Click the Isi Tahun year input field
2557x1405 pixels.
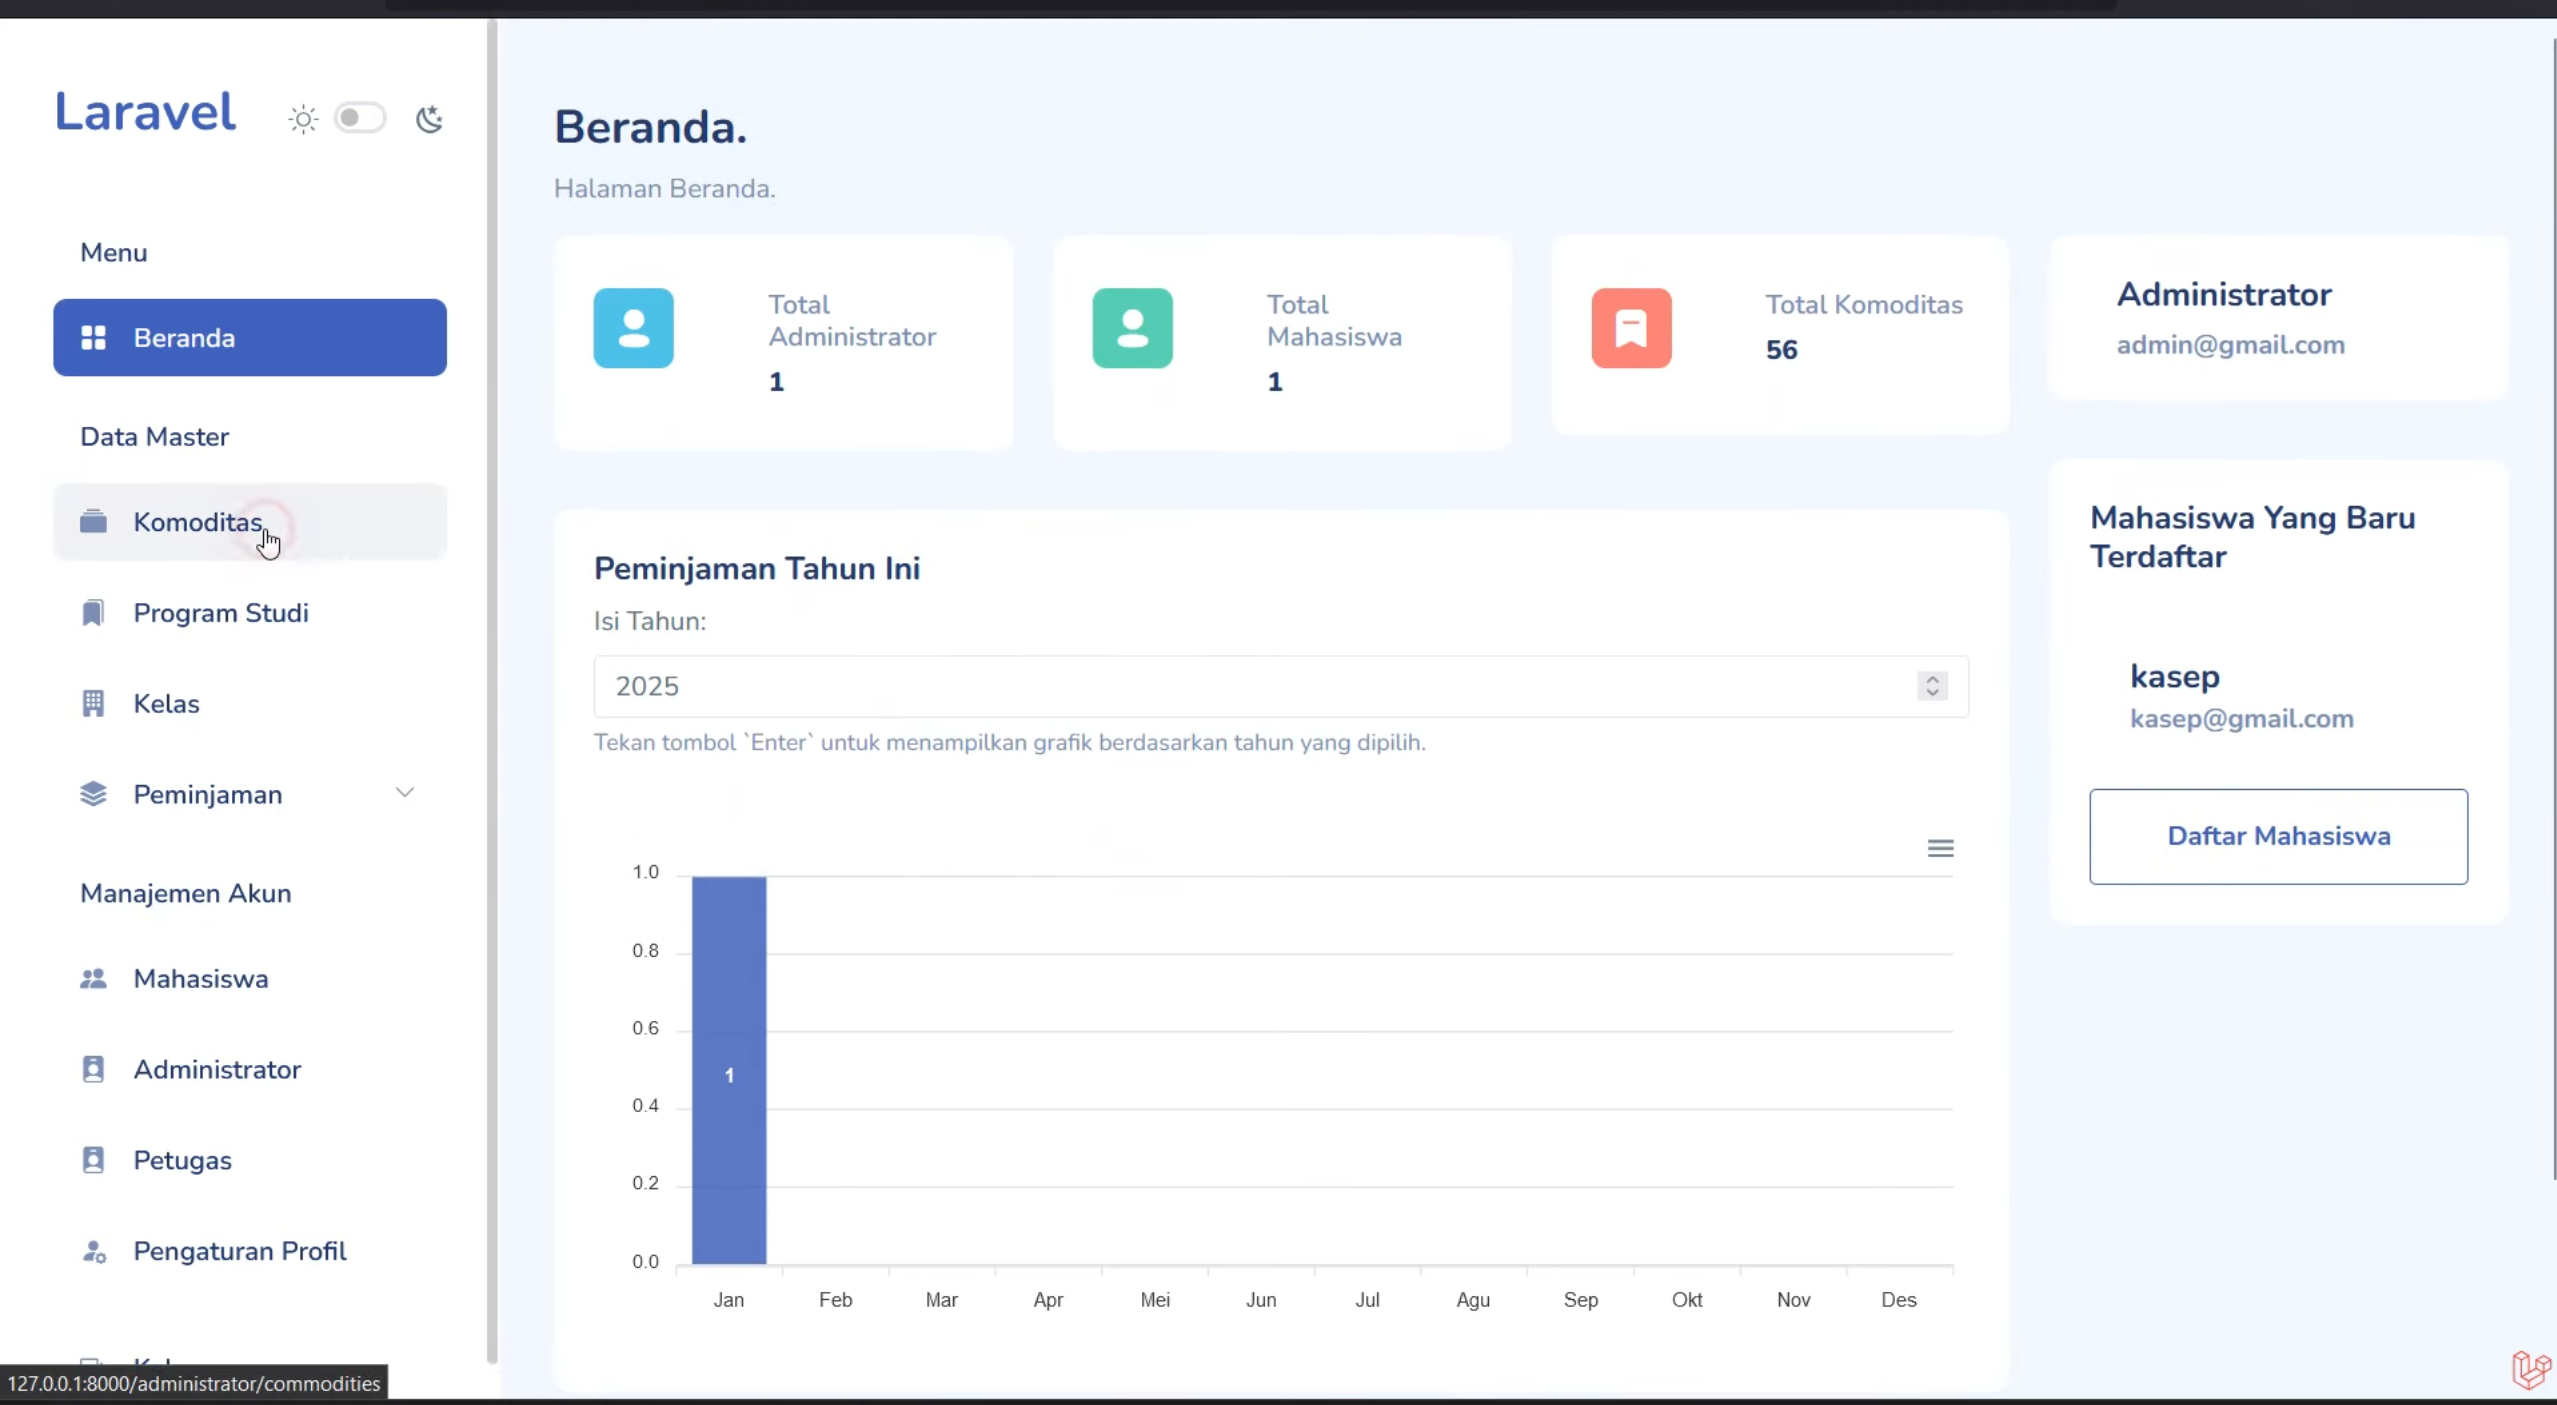coord(1281,687)
